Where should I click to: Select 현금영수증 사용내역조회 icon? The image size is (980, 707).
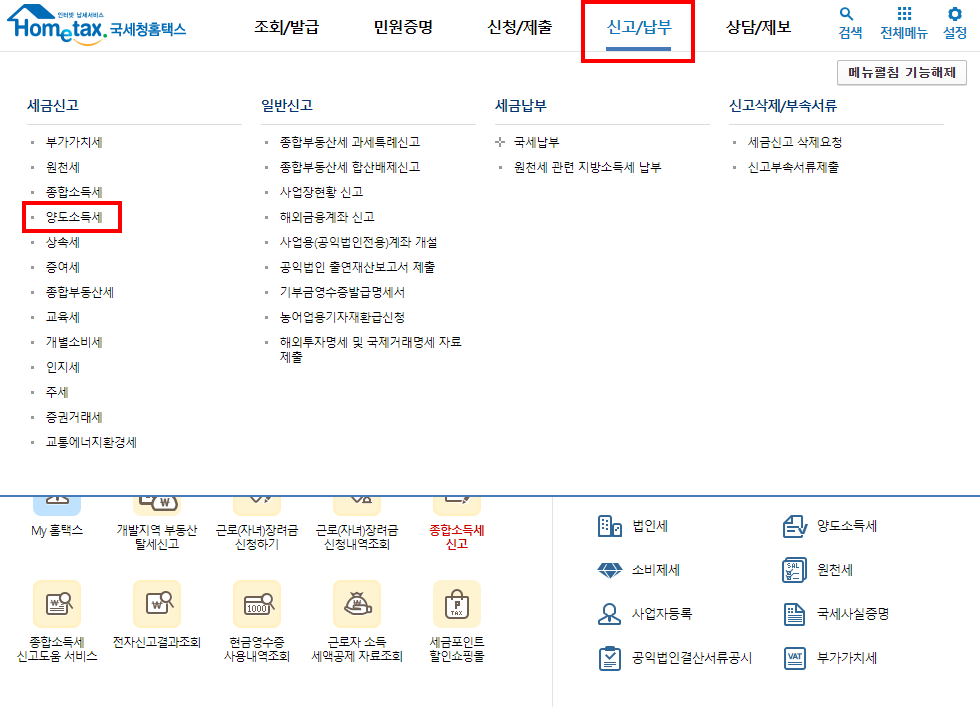[x=256, y=605]
